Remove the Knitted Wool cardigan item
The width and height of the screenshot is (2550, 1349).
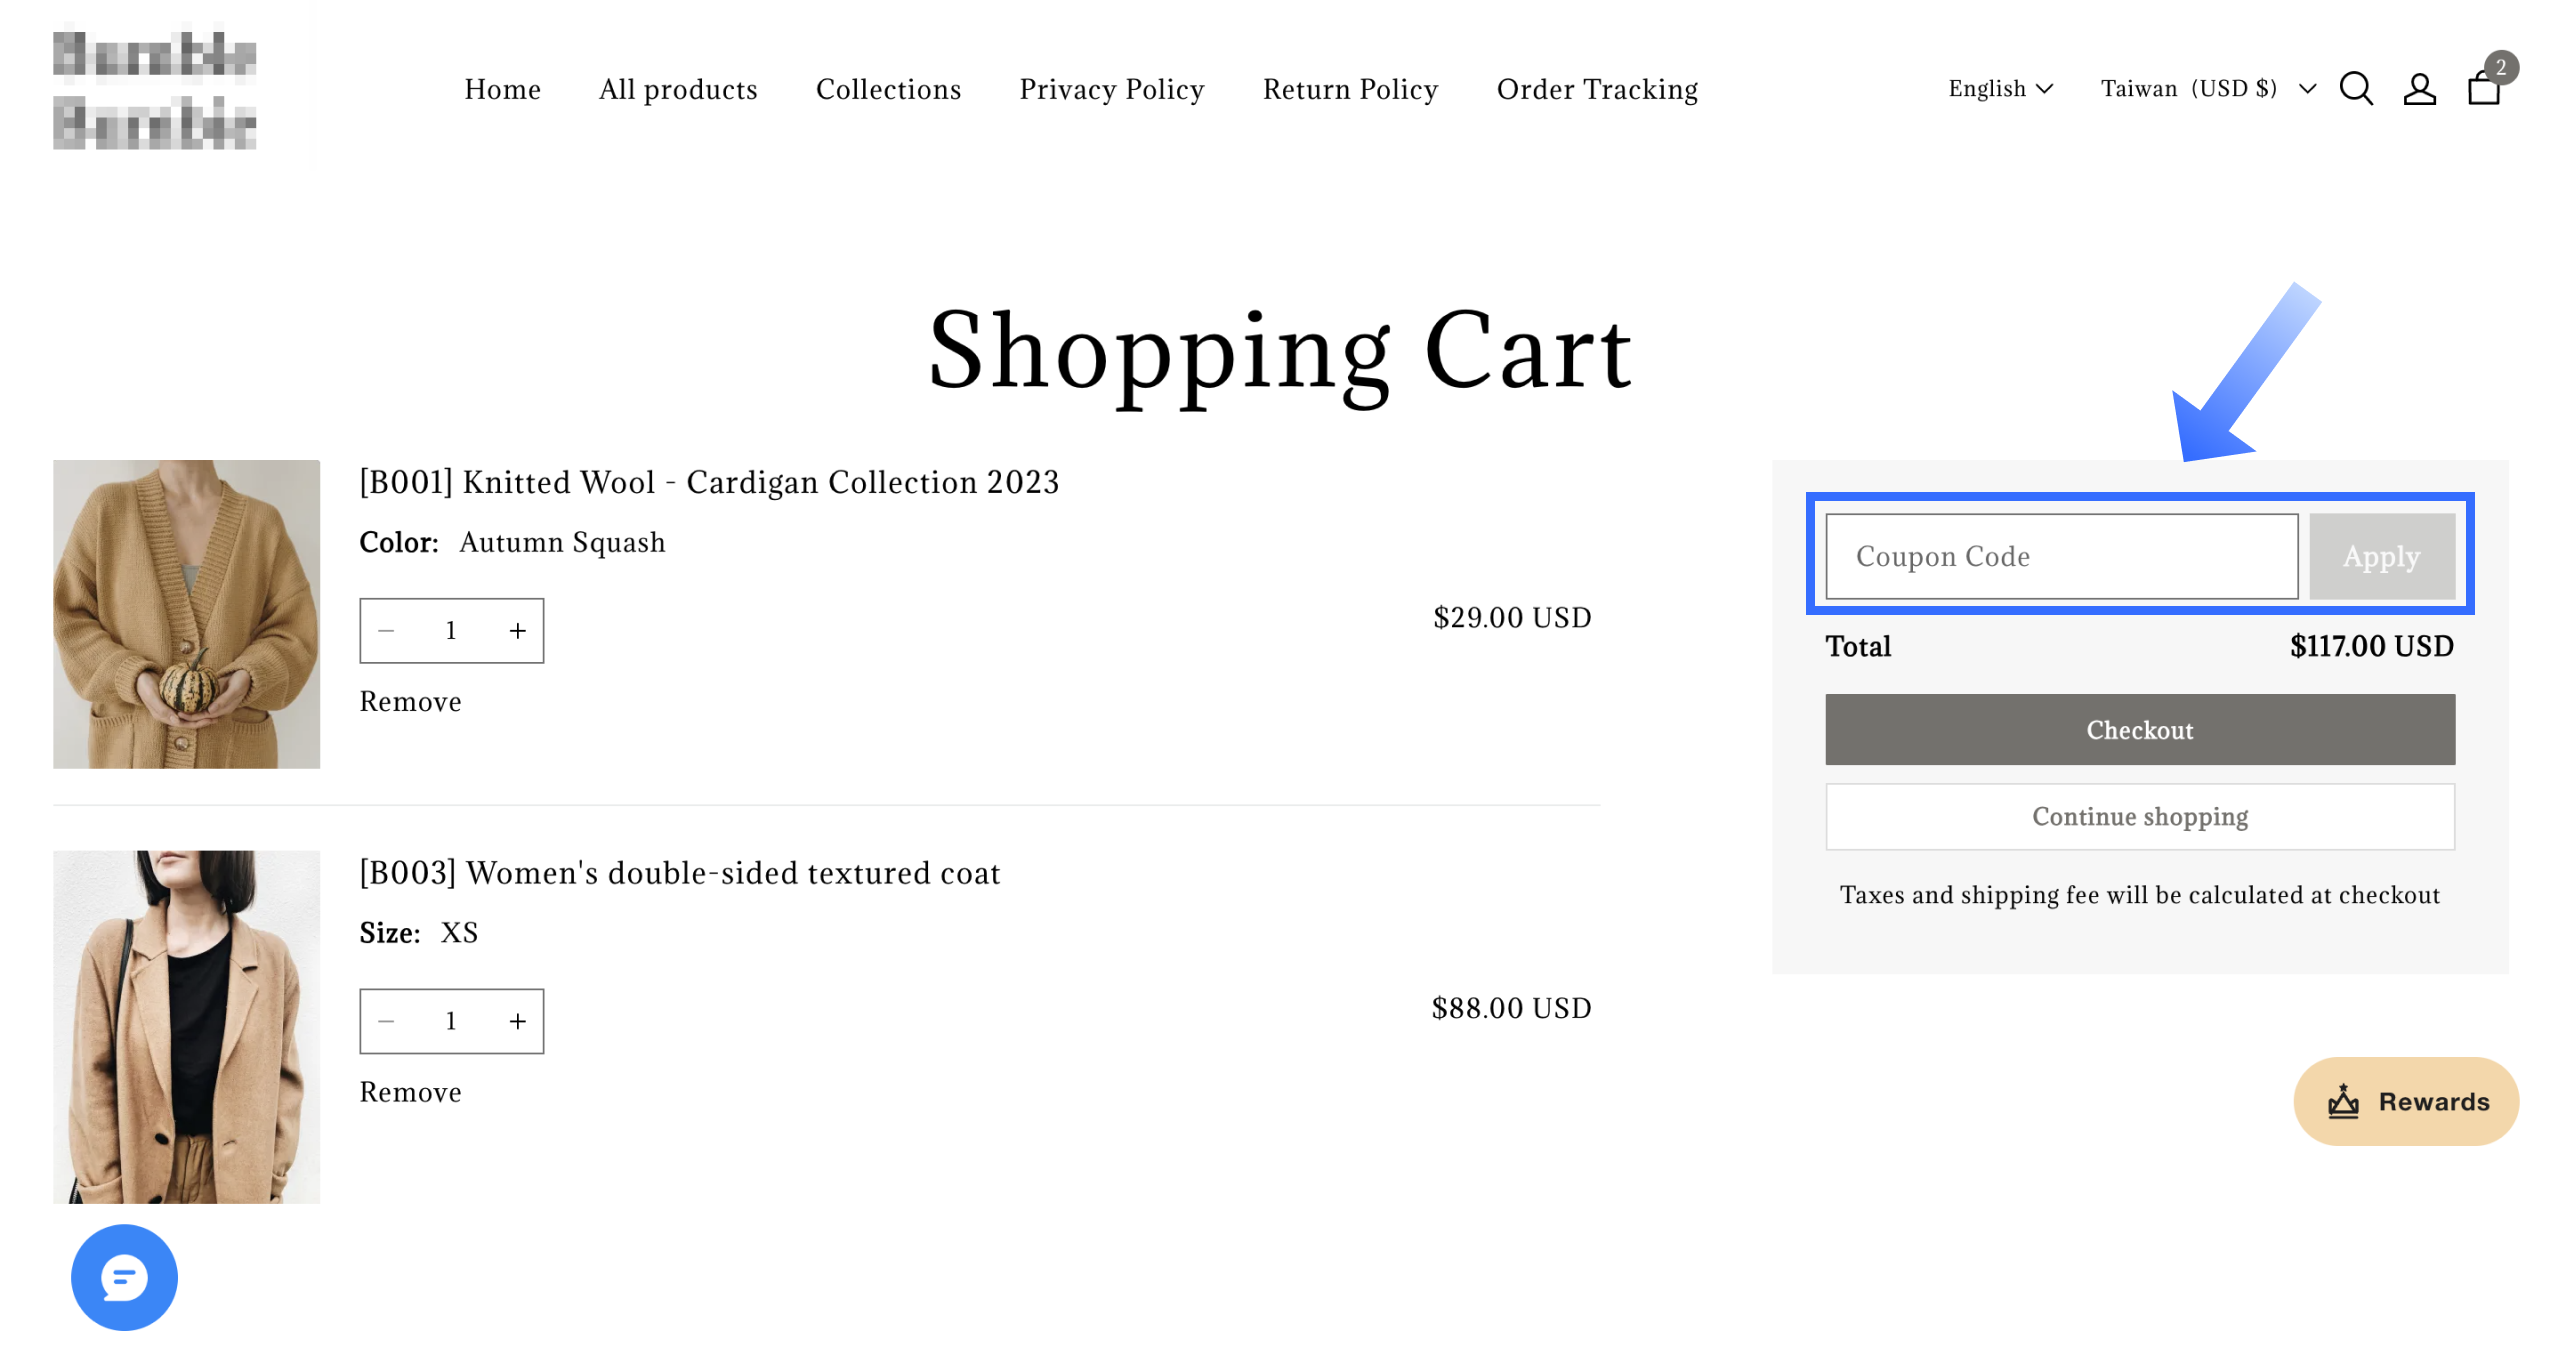410,701
